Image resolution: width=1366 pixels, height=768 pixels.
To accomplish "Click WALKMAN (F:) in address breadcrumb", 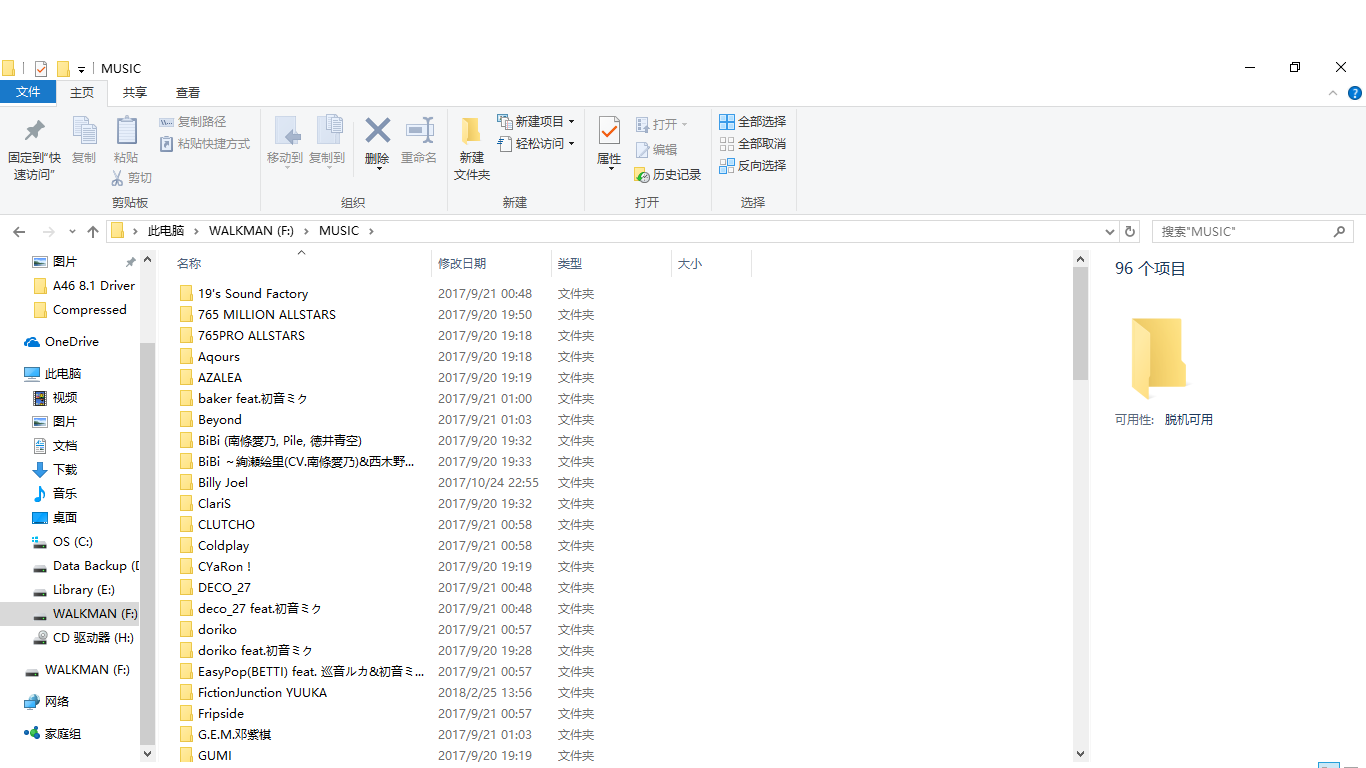I will [251, 231].
